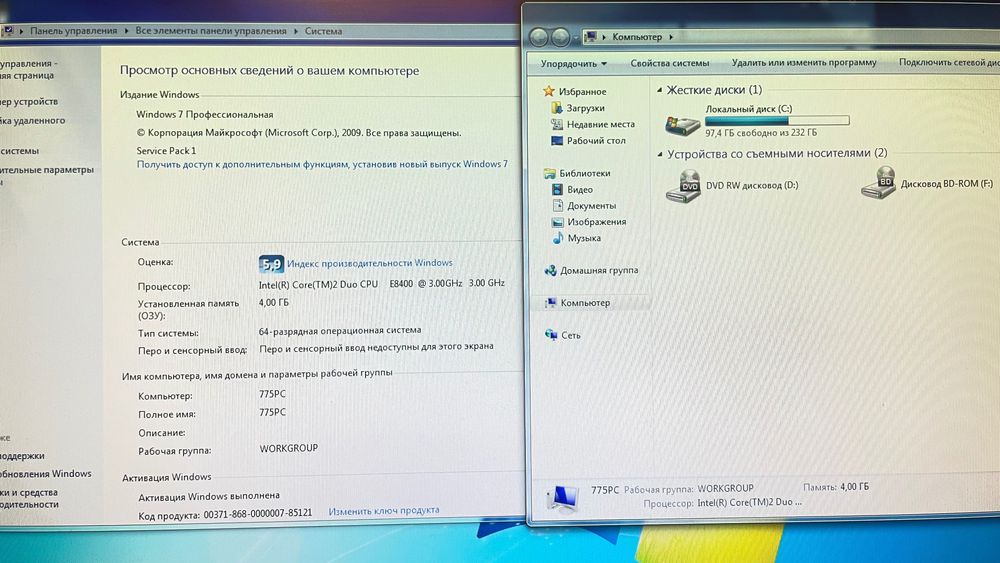Open Индекс производительности Windows link
The width and height of the screenshot is (1000, 563).
(369, 263)
